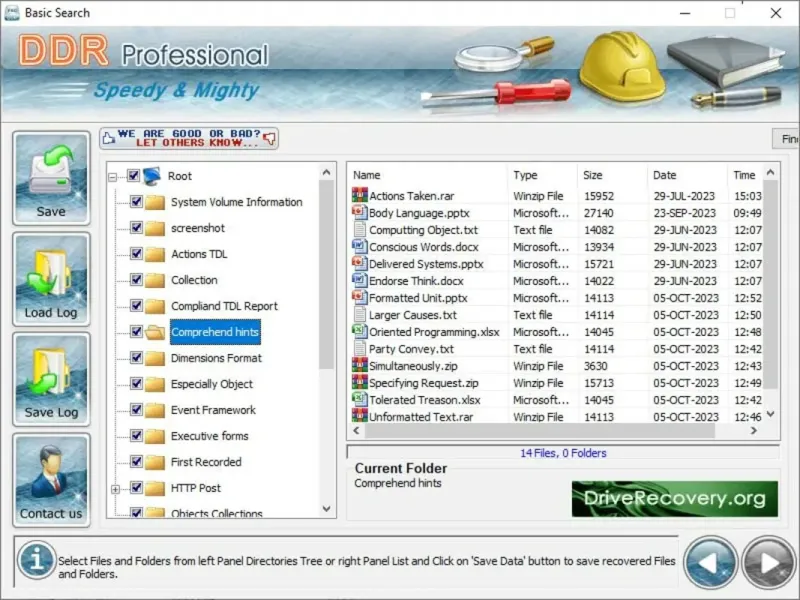Click the Root computer icon
Image resolution: width=800 pixels, height=600 pixels.
(152, 176)
